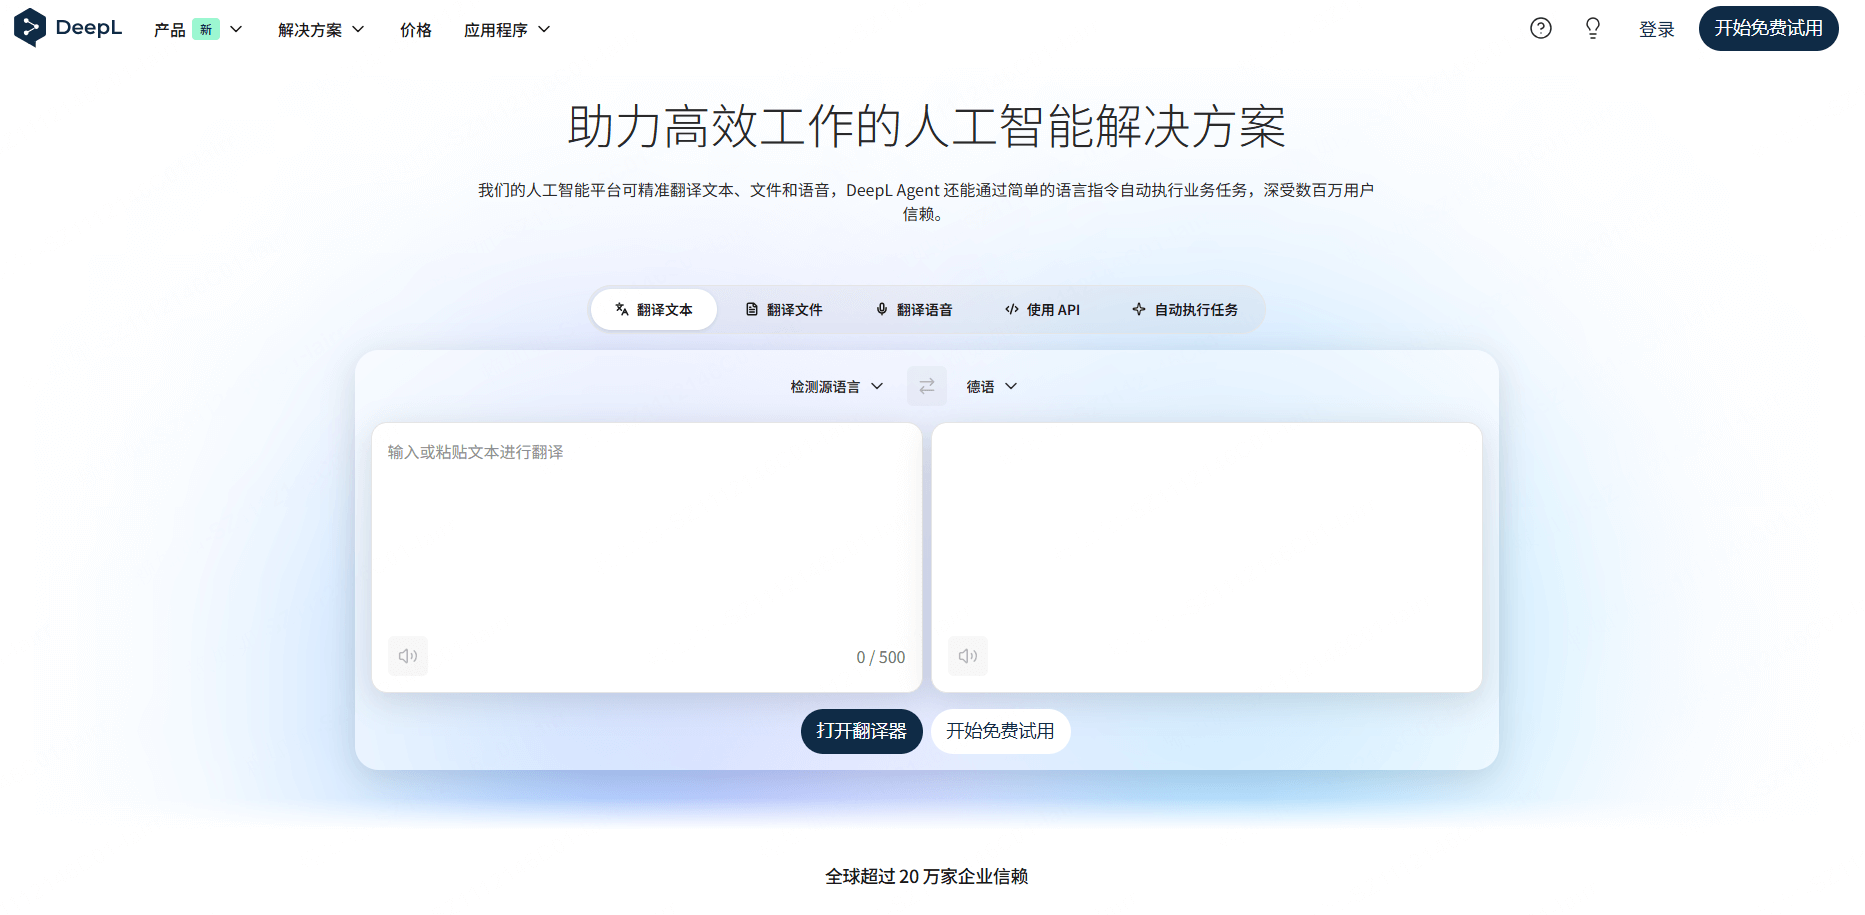Click the document icon on 翻译文件 tab

point(753,309)
